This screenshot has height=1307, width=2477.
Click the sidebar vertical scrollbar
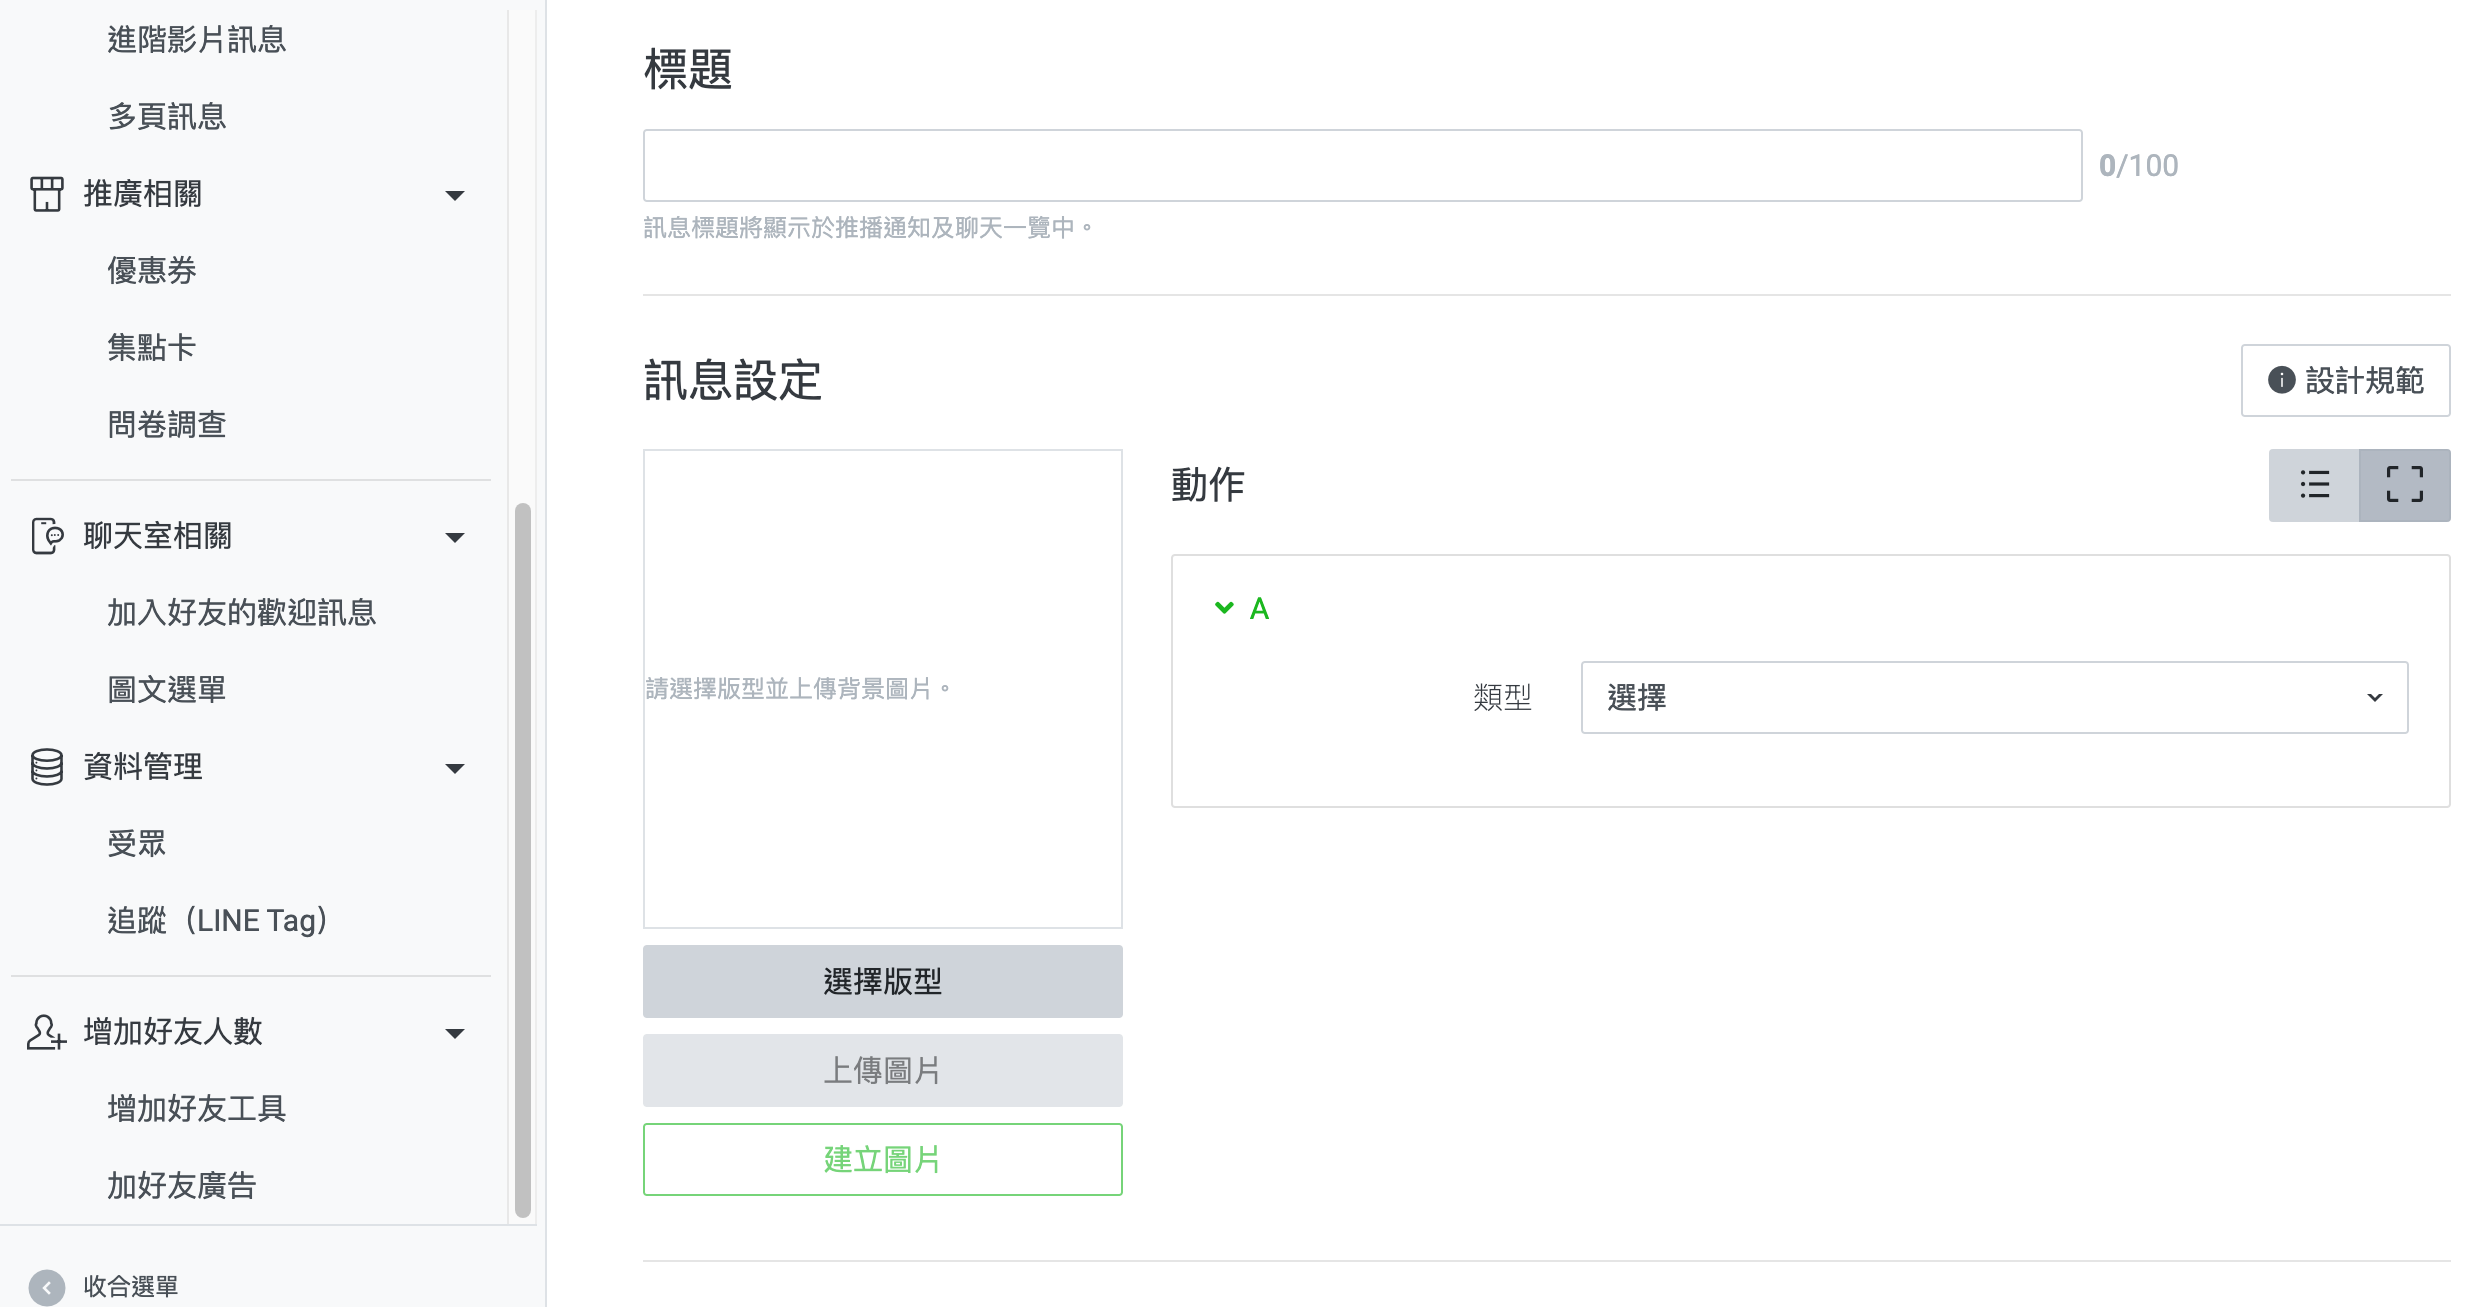pos(522,860)
